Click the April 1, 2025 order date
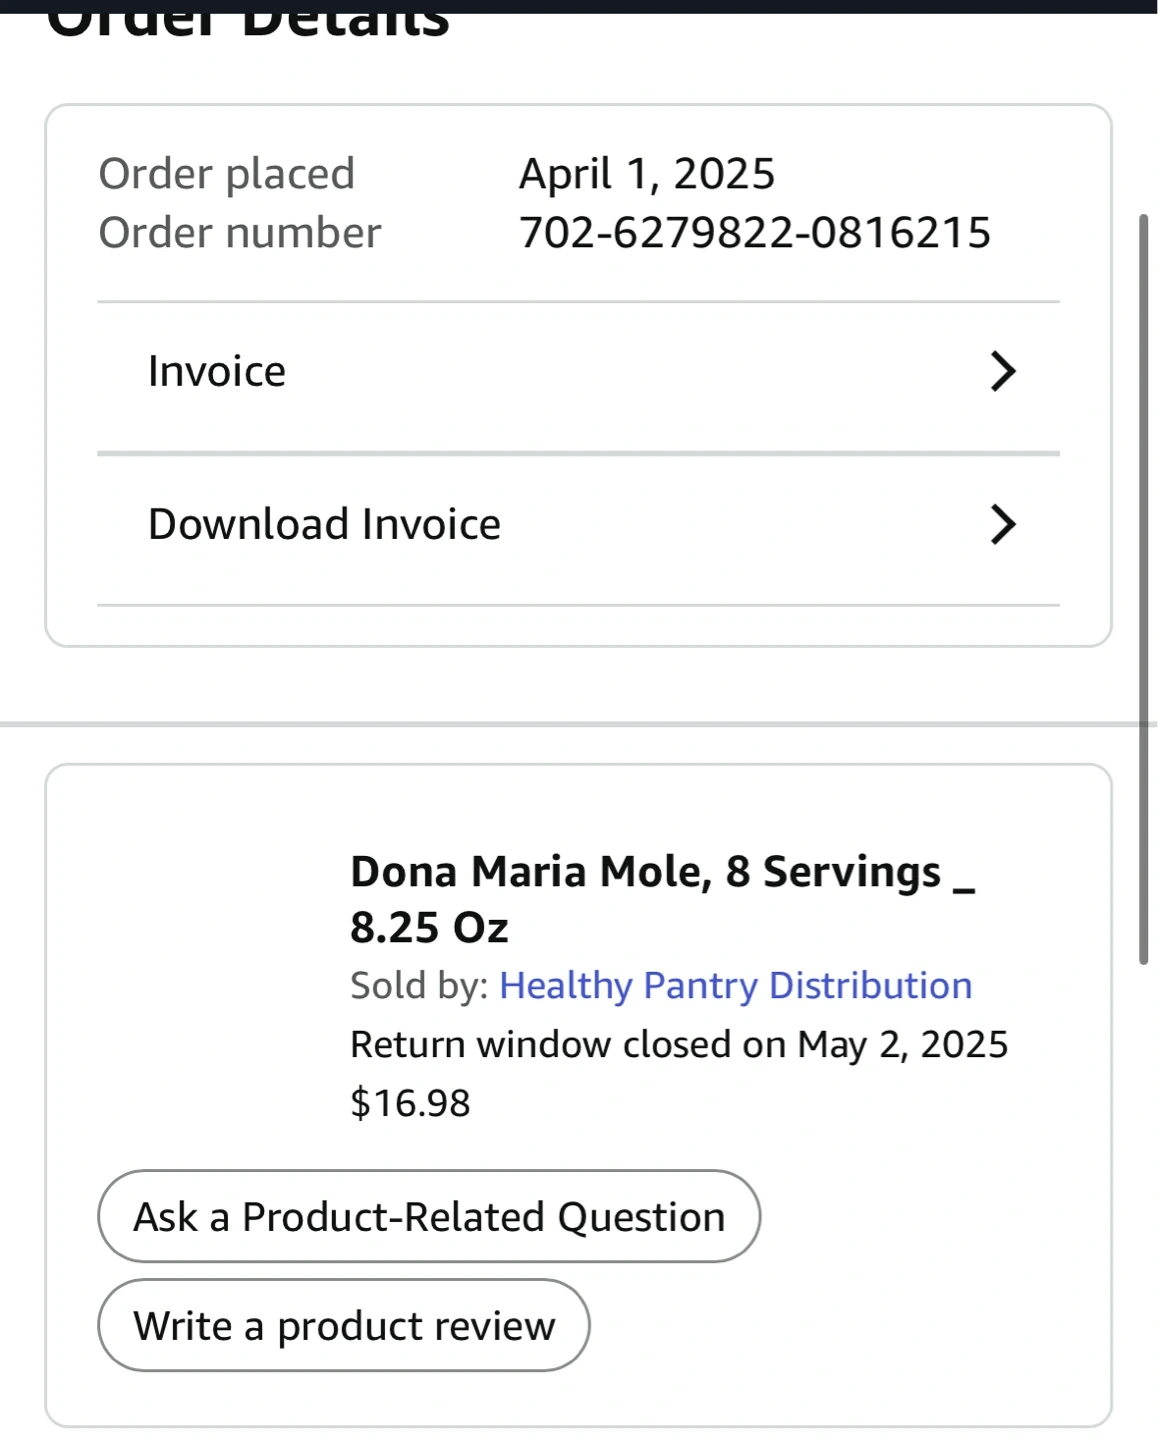The height and width of the screenshot is (1440, 1158). tap(646, 174)
